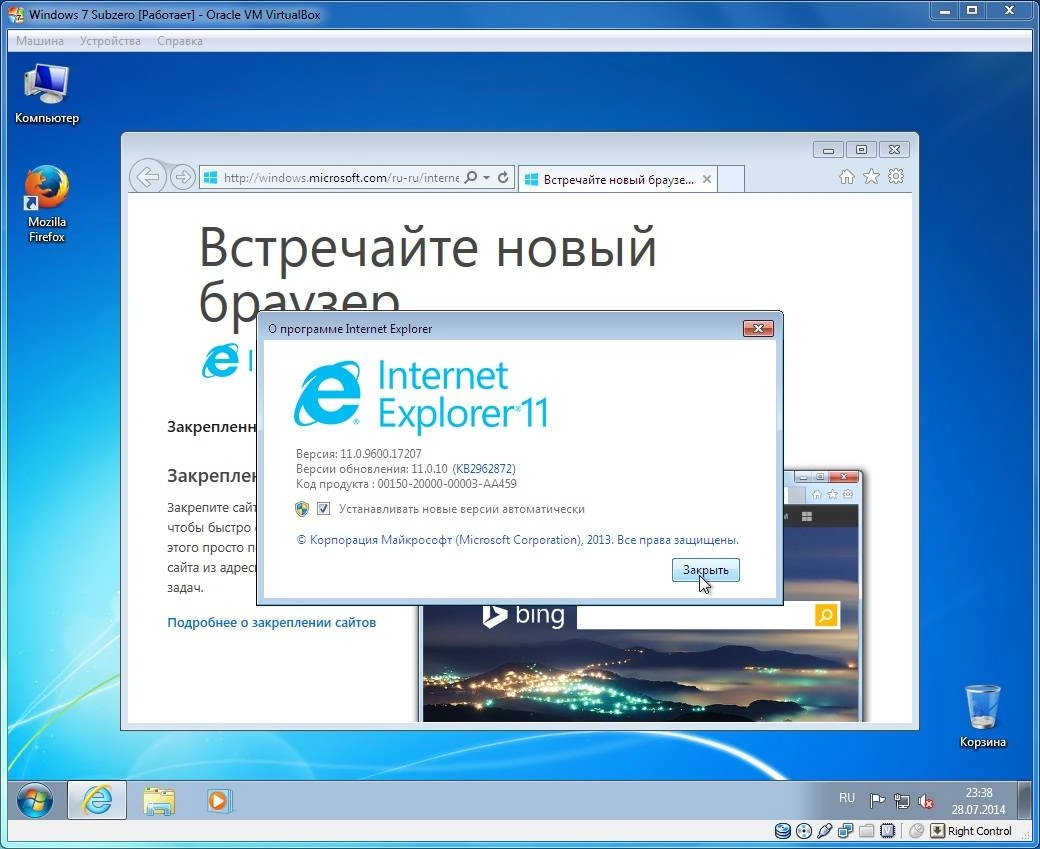This screenshot has height=849, width=1040.
Task: Click the optical disc icon in VirtualBox status bar
Action: click(804, 830)
